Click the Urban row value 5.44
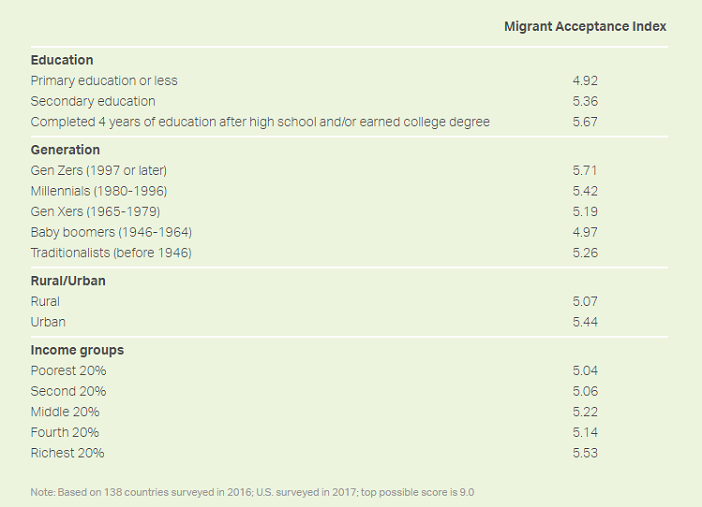This screenshot has height=507, width=702. [585, 322]
